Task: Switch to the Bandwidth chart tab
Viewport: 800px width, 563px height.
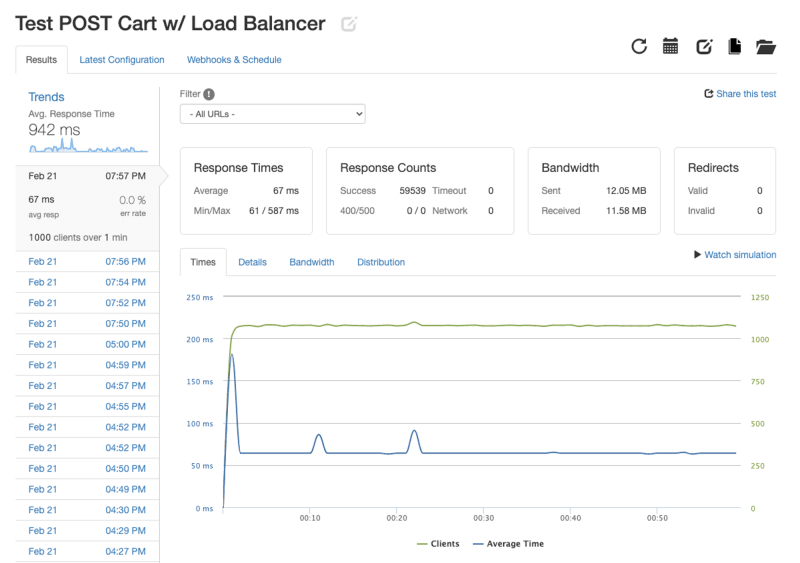Action: [312, 262]
